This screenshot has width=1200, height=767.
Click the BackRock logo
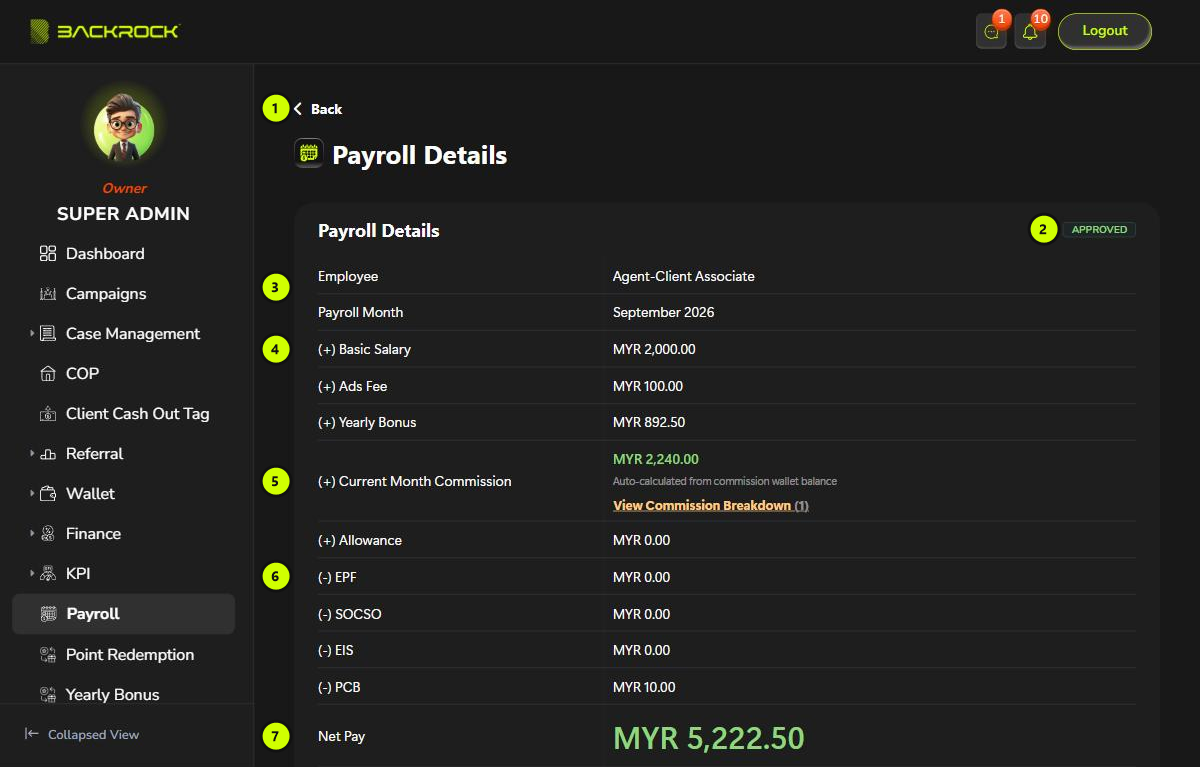pyautogui.click(x=104, y=31)
